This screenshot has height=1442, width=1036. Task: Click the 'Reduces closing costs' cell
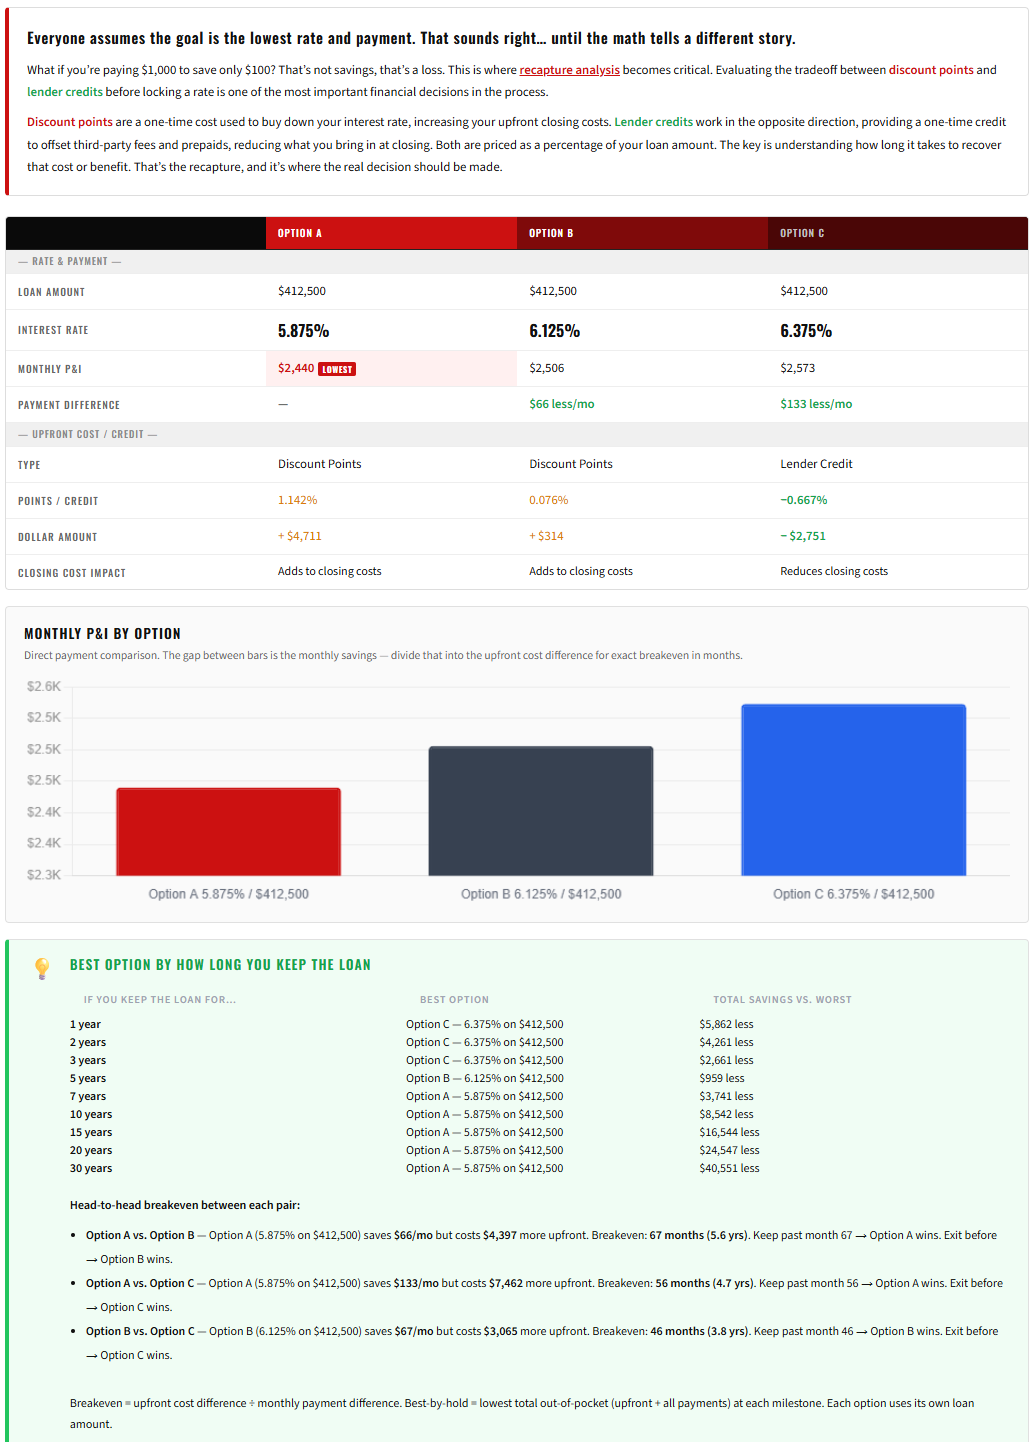tap(834, 571)
